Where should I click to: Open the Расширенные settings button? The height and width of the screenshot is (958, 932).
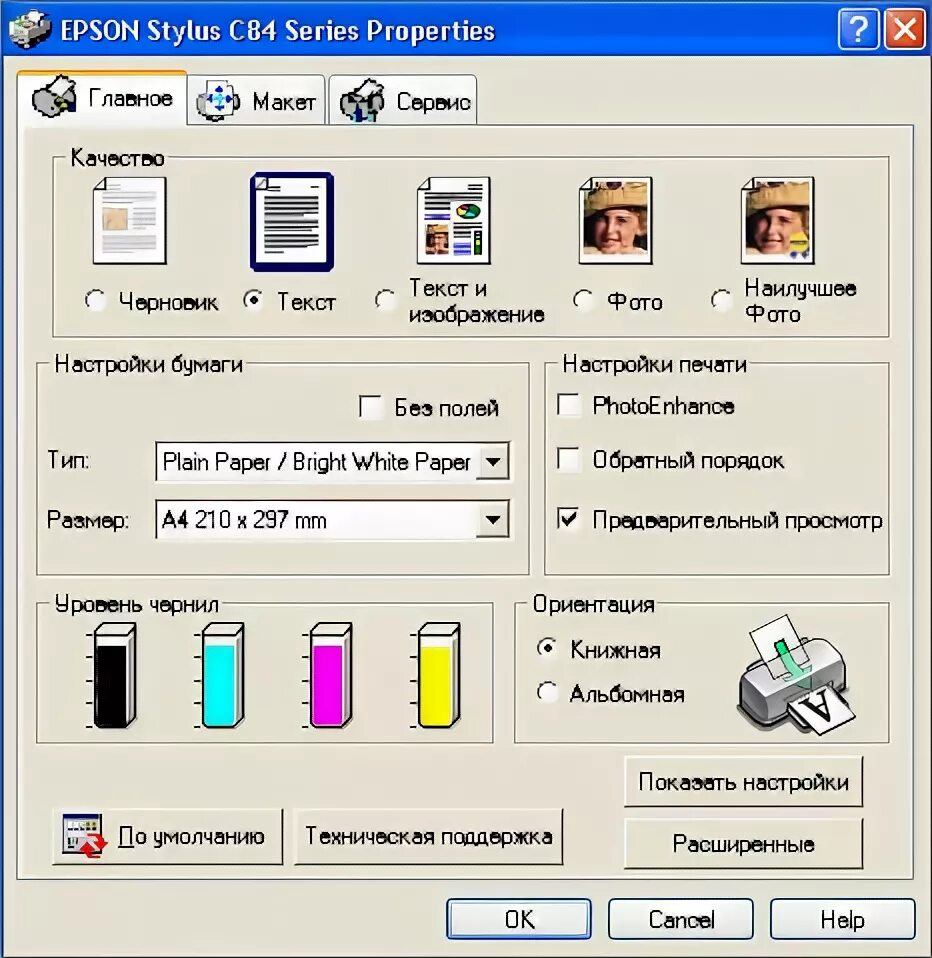[x=743, y=844]
